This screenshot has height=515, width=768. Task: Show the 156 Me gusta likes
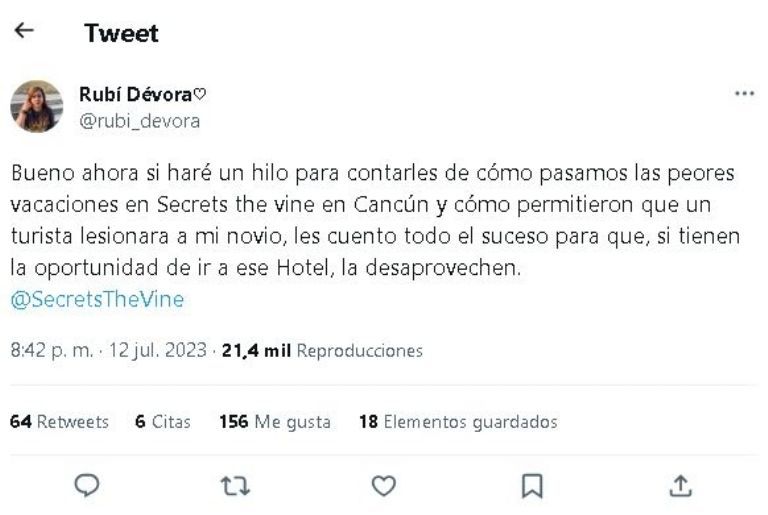(x=275, y=421)
